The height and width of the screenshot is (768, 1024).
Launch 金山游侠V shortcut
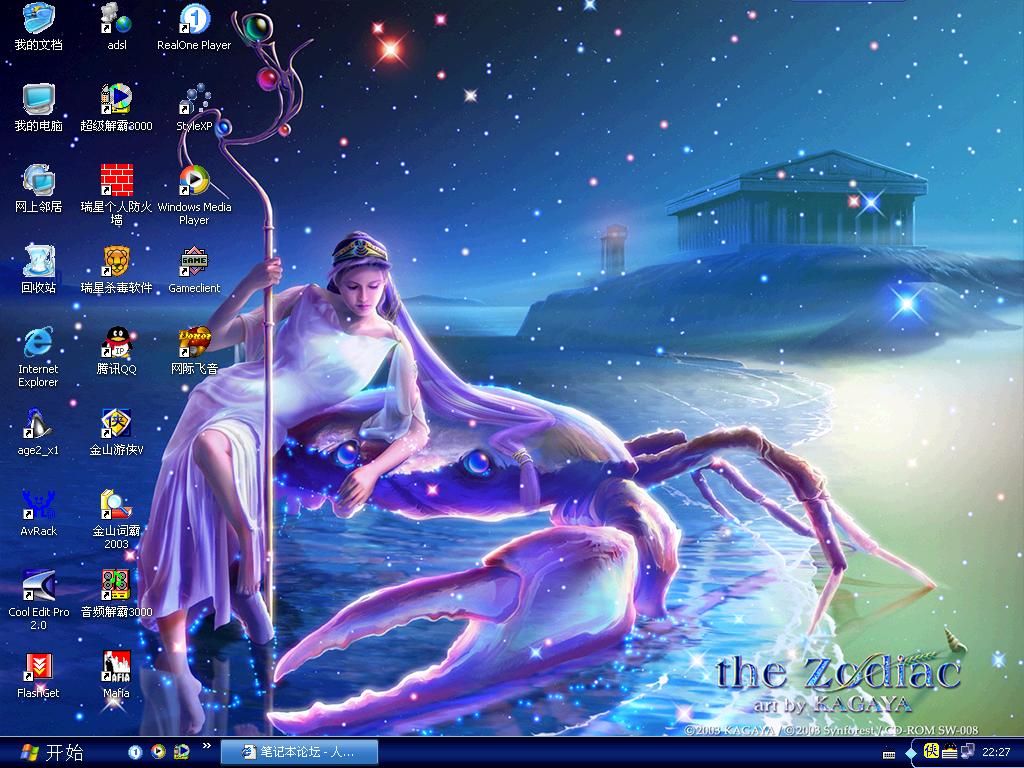click(x=116, y=432)
